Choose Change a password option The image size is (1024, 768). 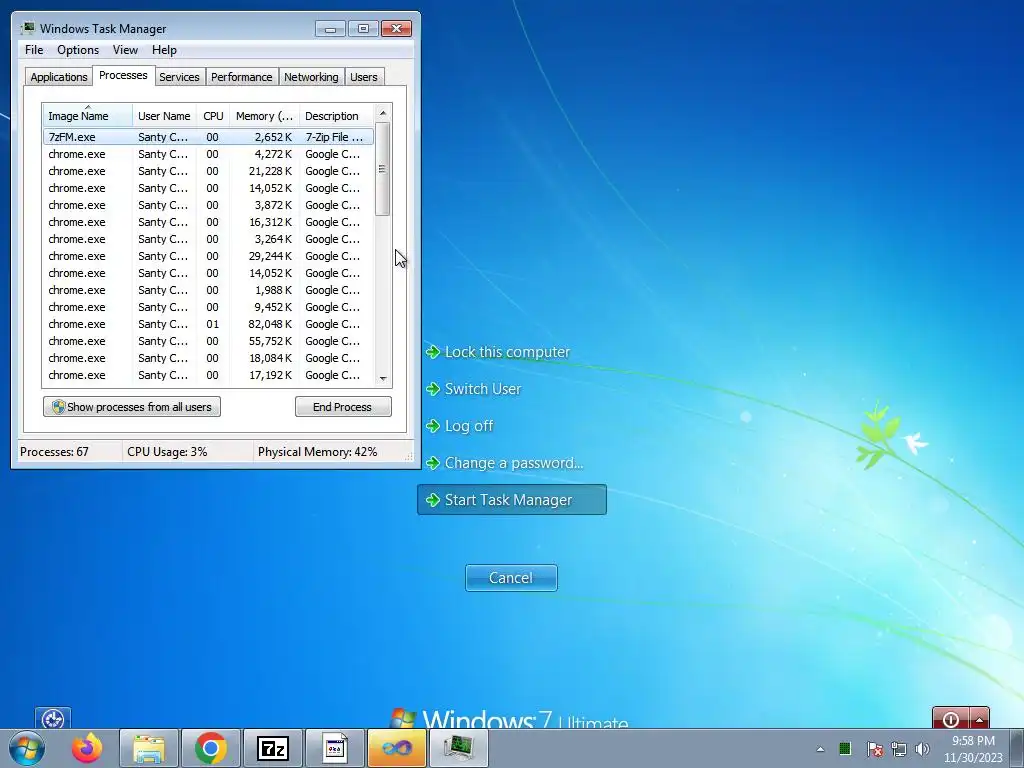504,463
